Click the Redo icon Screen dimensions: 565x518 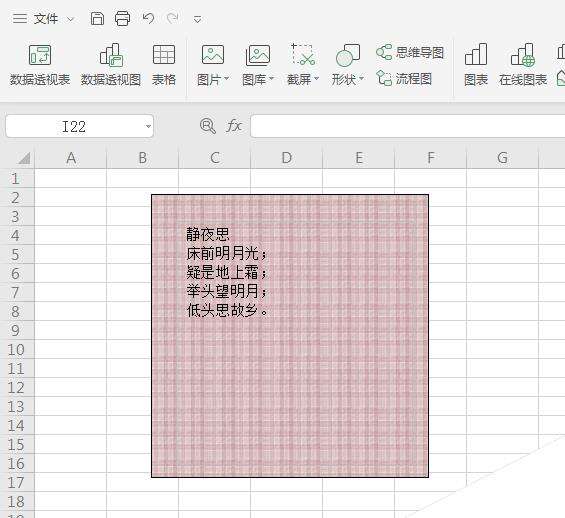[x=173, y=18]
